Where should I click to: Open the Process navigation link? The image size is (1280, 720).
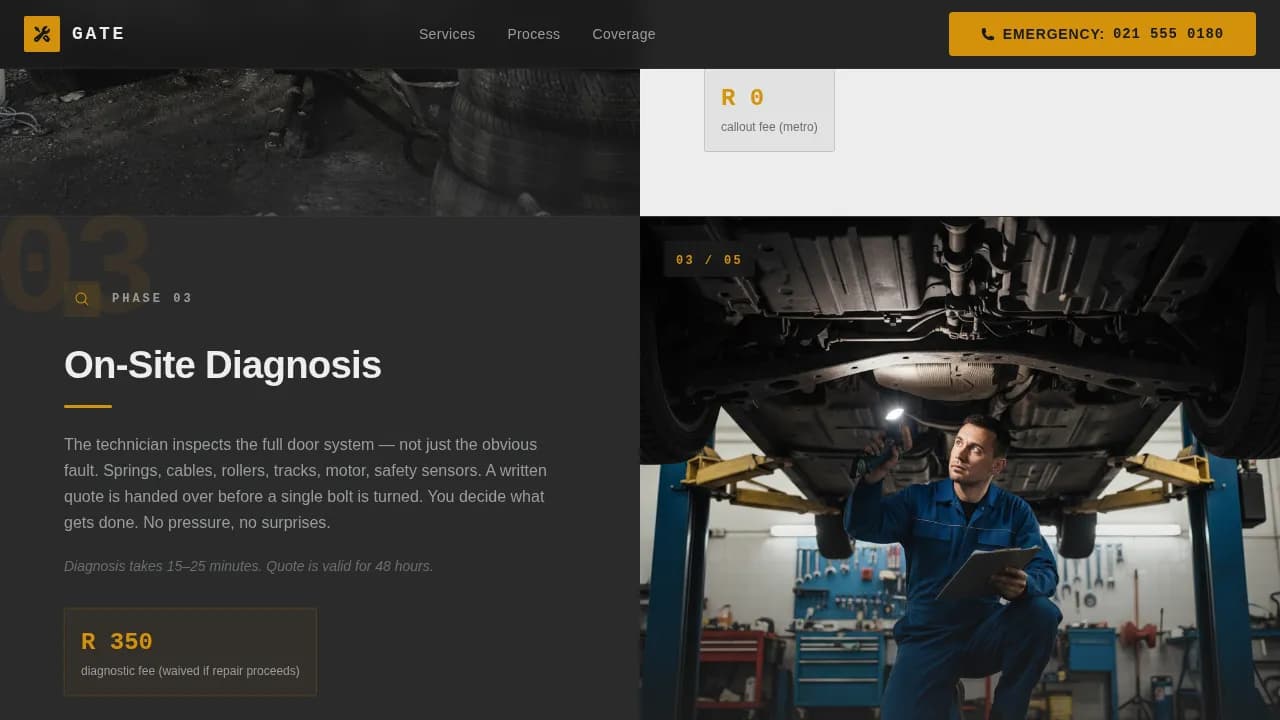(533, 34)
